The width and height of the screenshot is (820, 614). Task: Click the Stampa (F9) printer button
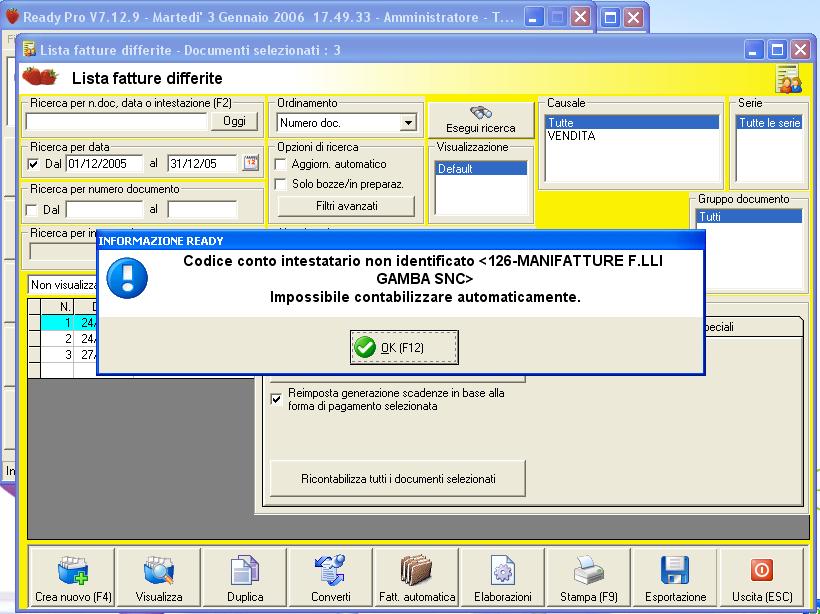coord(588,578)
